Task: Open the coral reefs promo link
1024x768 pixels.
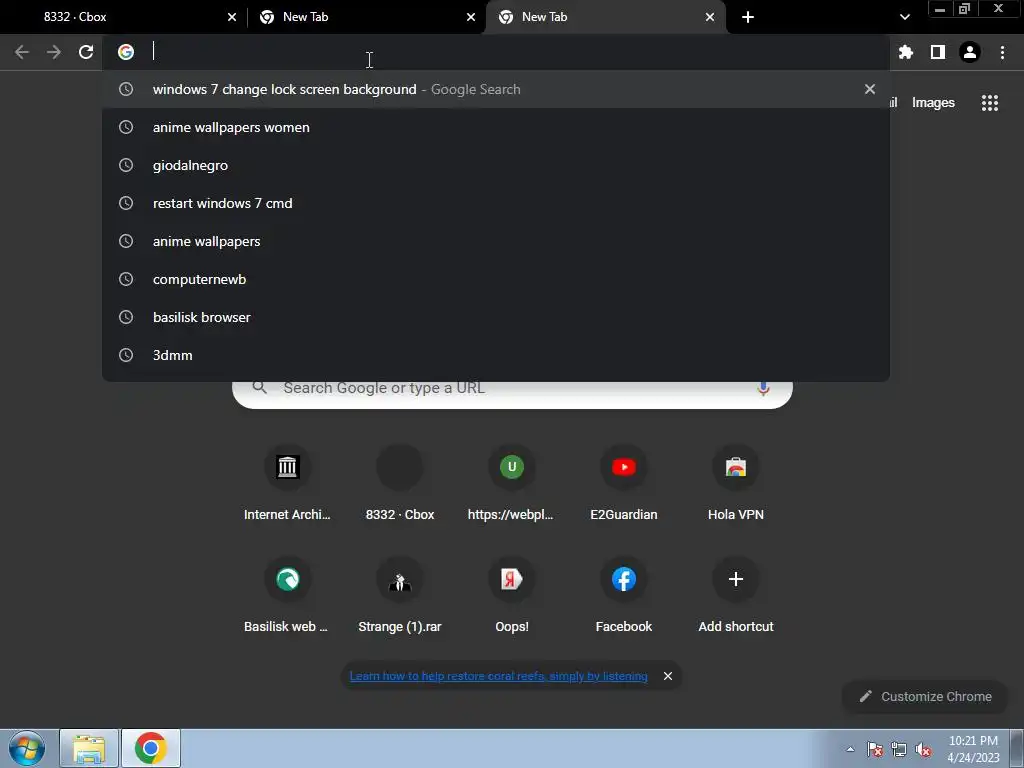Action: point(498,676)
